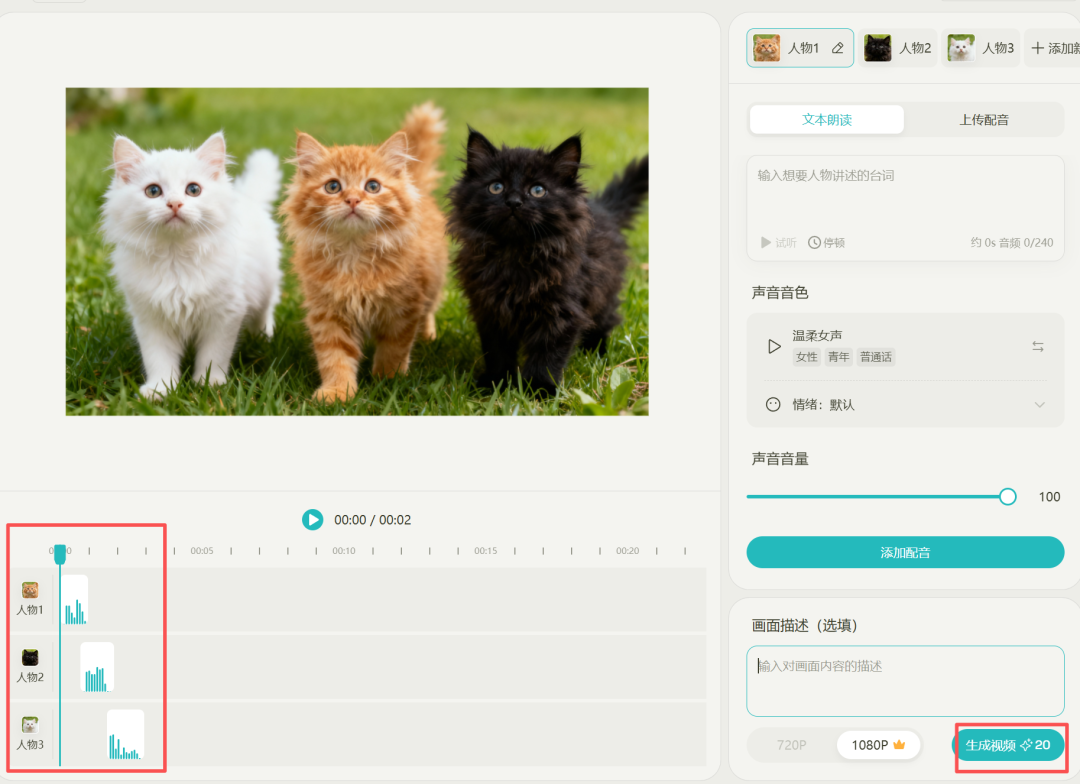Click the 画面描述 description text field
The height and width of the screenshot is (784, 1080).
[905, 680]
